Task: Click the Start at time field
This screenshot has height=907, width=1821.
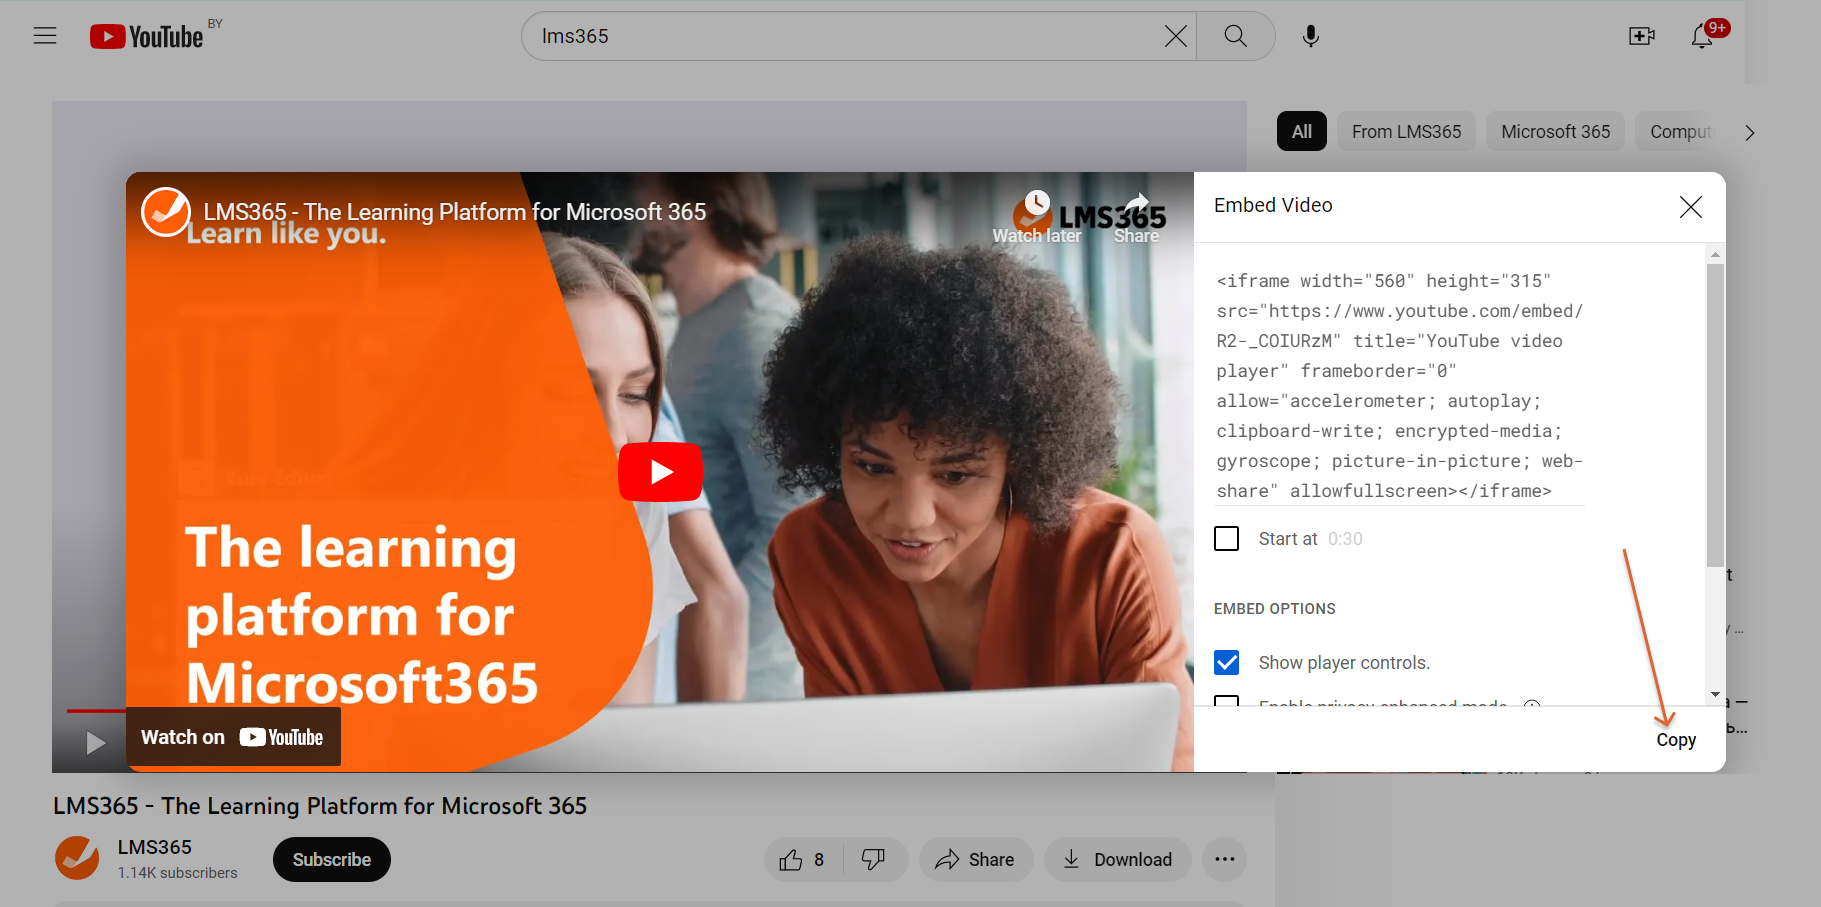Action: (1345, 539)
